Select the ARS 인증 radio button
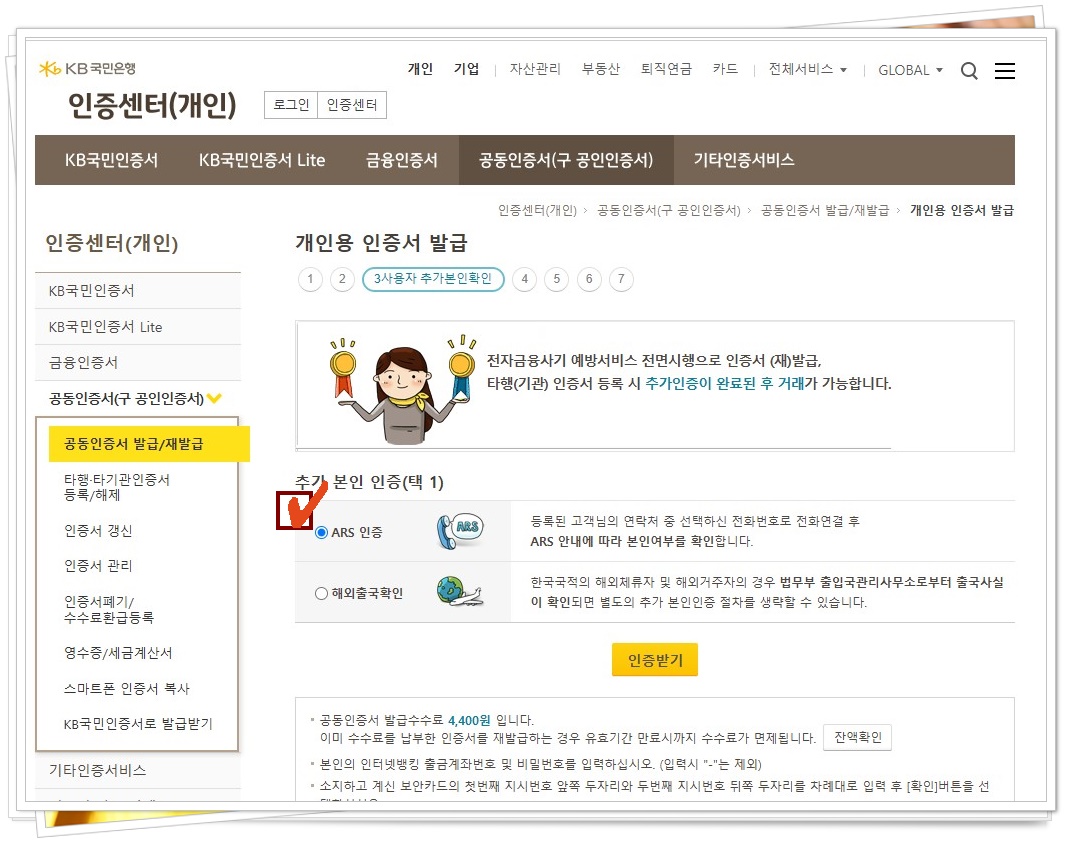The width and height of the screenshot is (1080, 843). [x=321, y=532]
